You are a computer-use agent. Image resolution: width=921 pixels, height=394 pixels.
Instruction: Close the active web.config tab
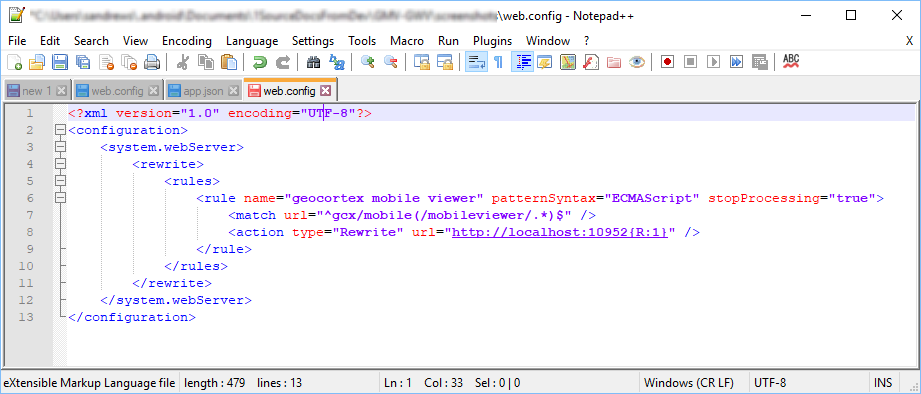coord(325,91)
